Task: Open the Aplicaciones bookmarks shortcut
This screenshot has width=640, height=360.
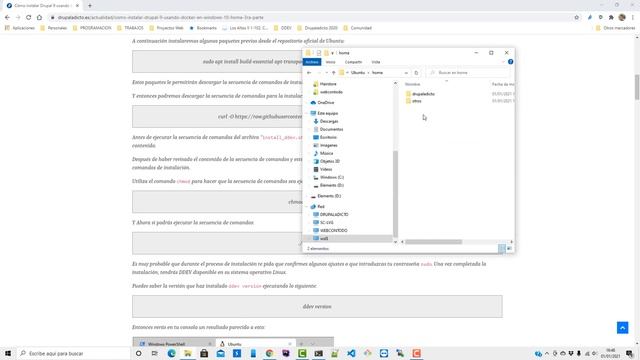Action: tap(20, 28)
